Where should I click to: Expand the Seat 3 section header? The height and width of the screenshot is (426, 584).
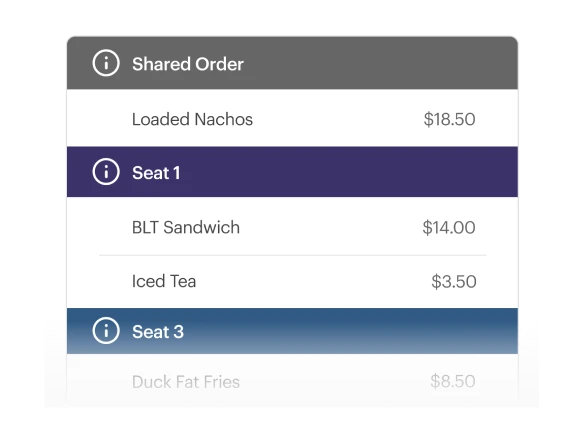(x=292, y=331)
